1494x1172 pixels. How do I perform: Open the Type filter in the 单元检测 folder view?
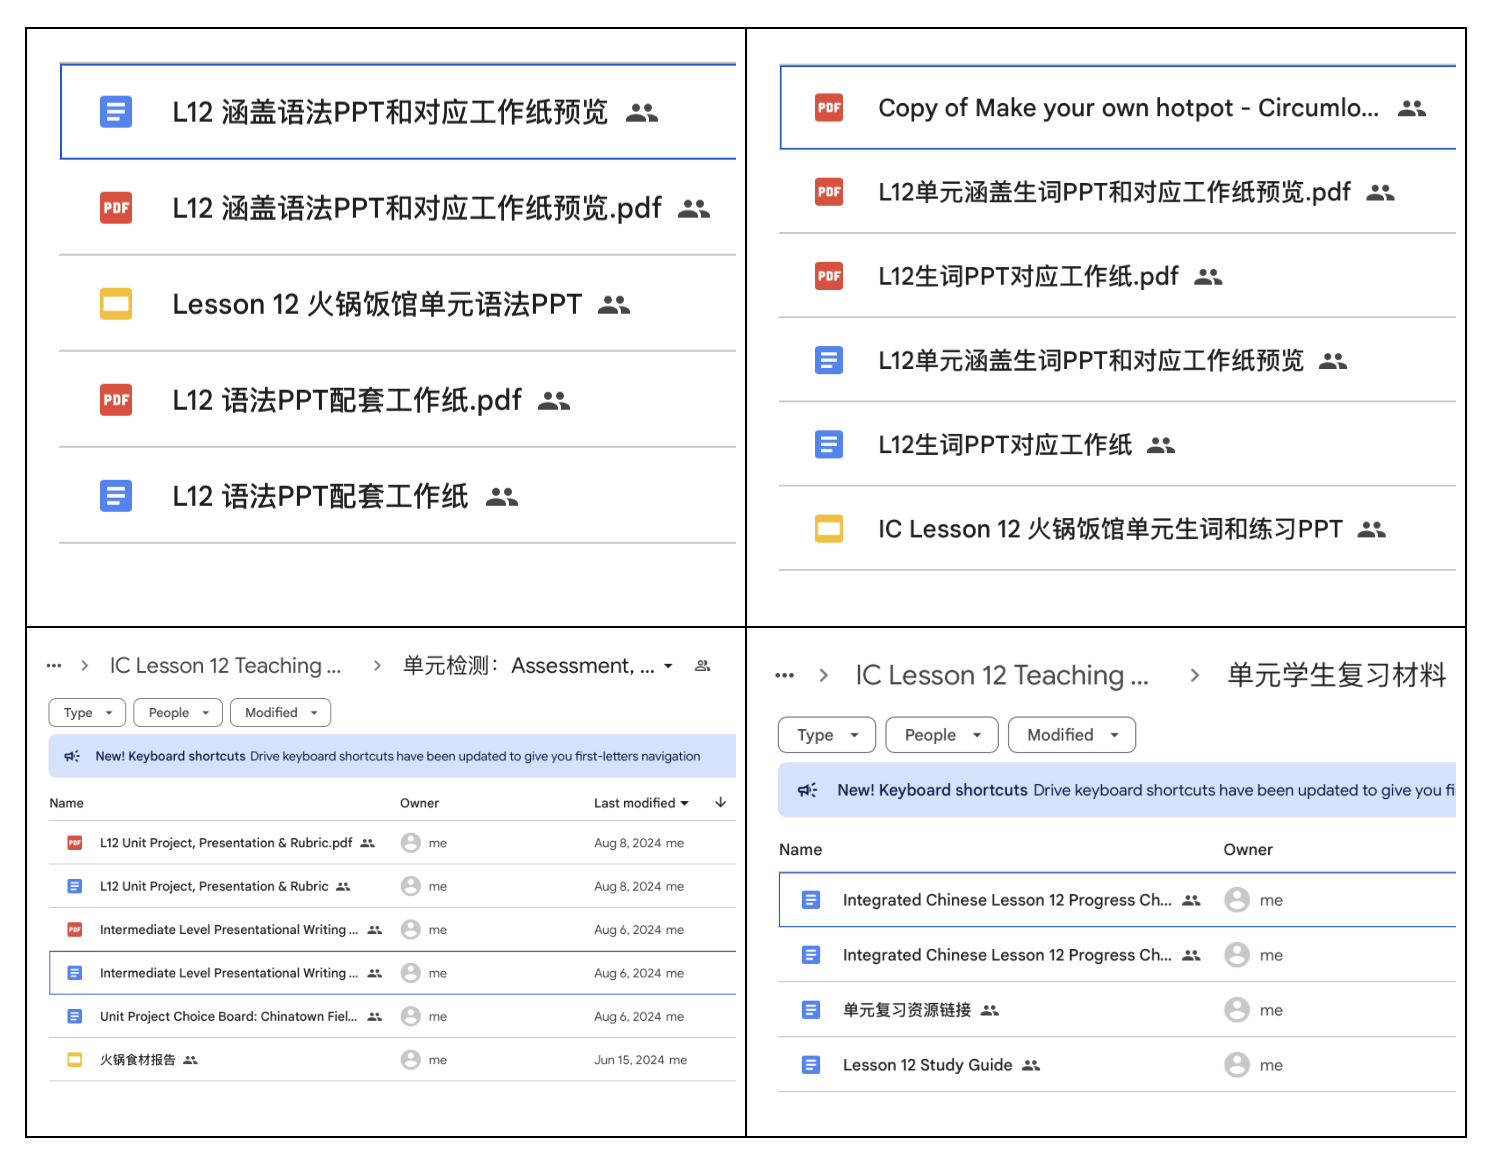[88, 713]
